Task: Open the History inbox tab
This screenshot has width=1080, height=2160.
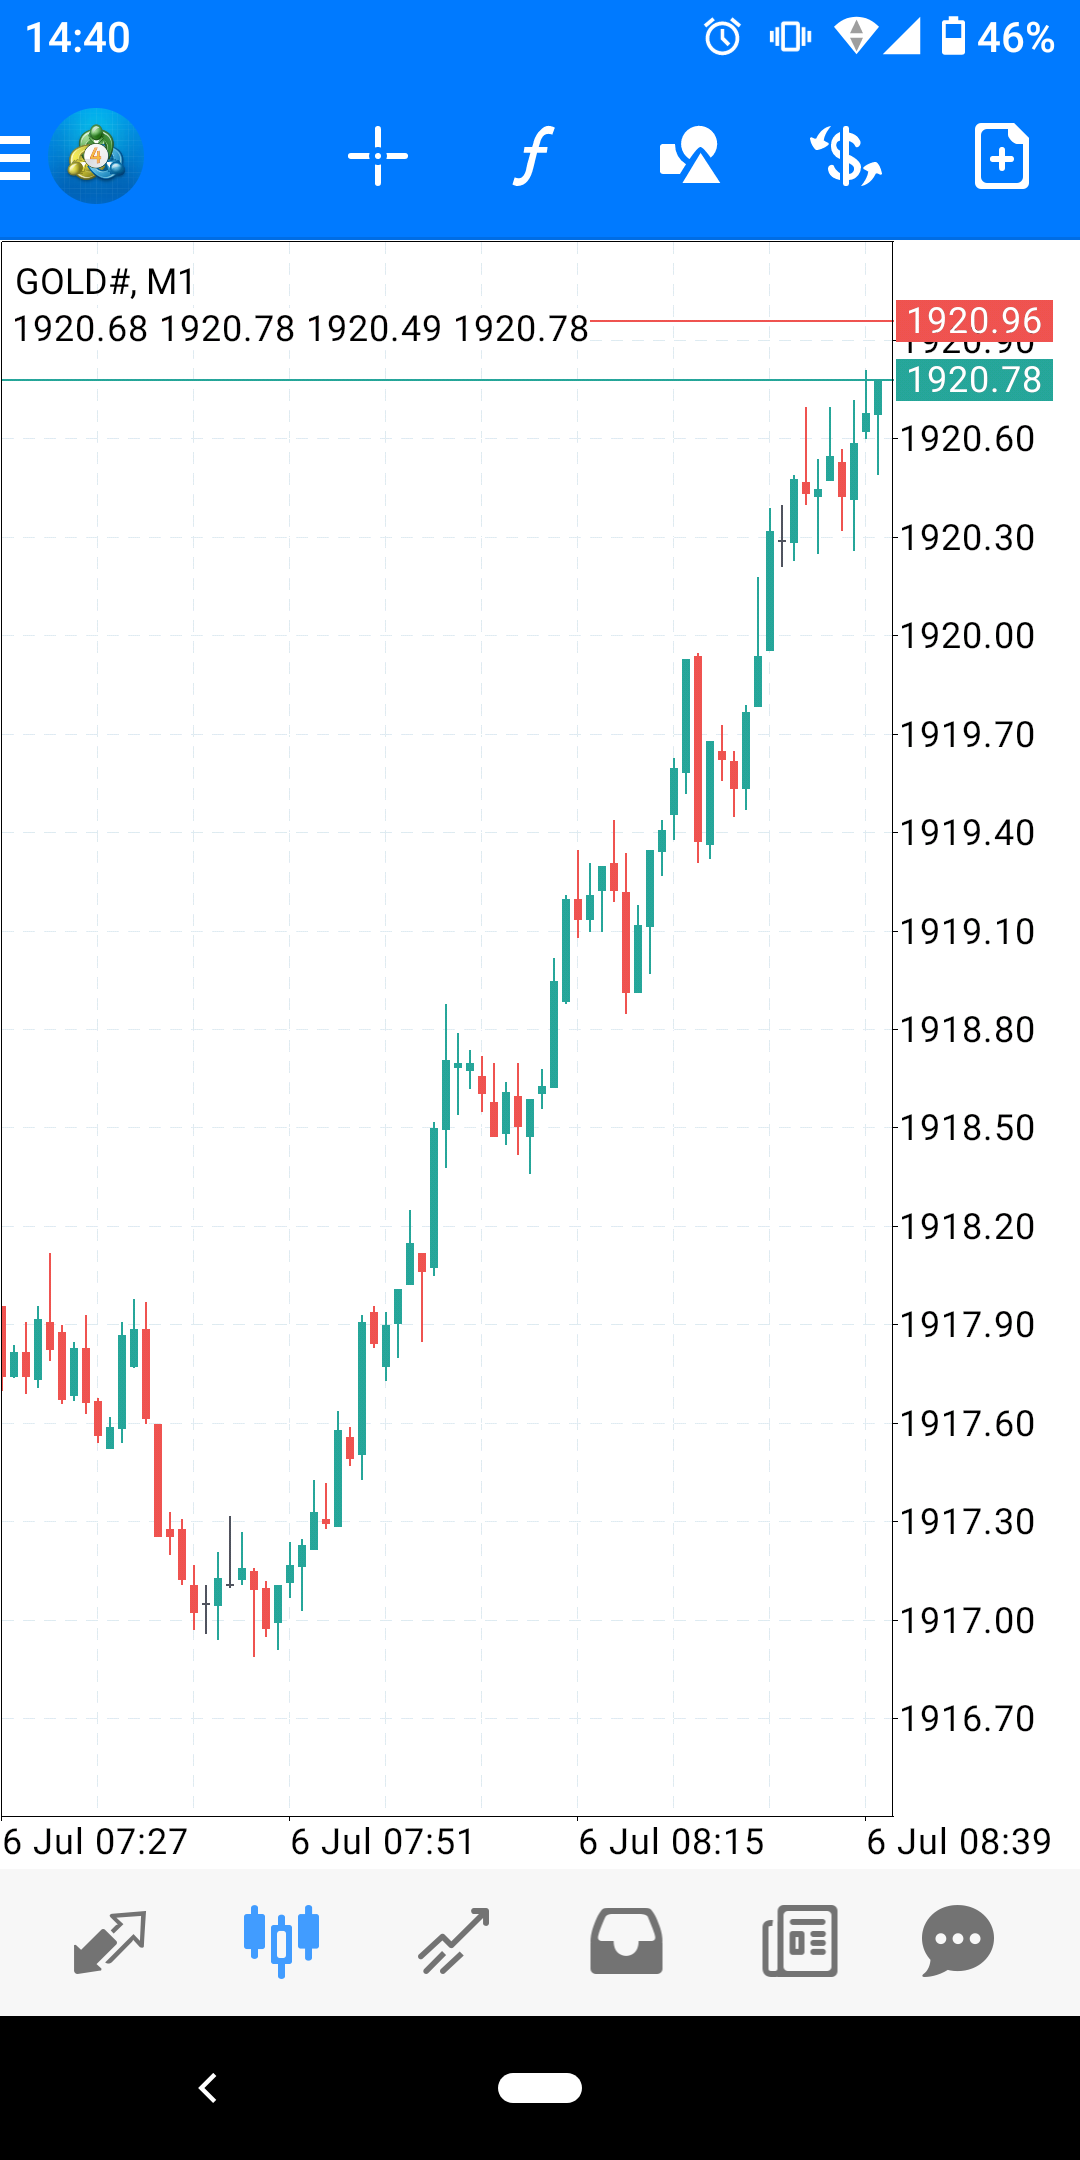Action: click(x=626, y=1942)
